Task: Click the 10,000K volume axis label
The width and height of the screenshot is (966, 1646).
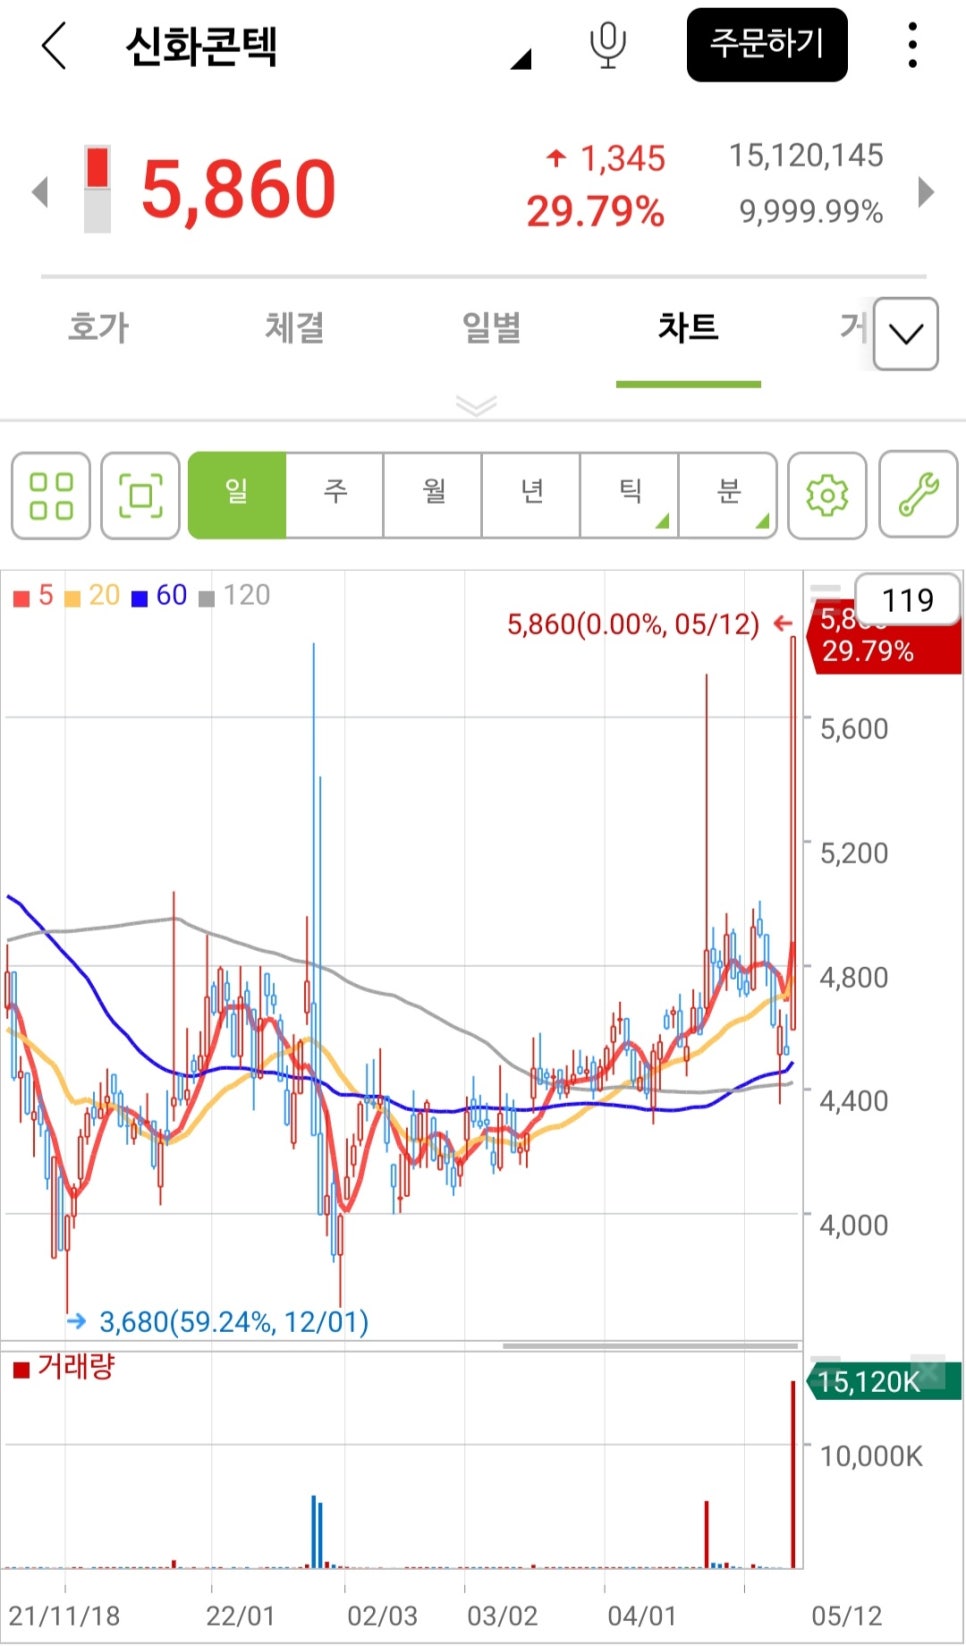Action: tap(871, 1456)
